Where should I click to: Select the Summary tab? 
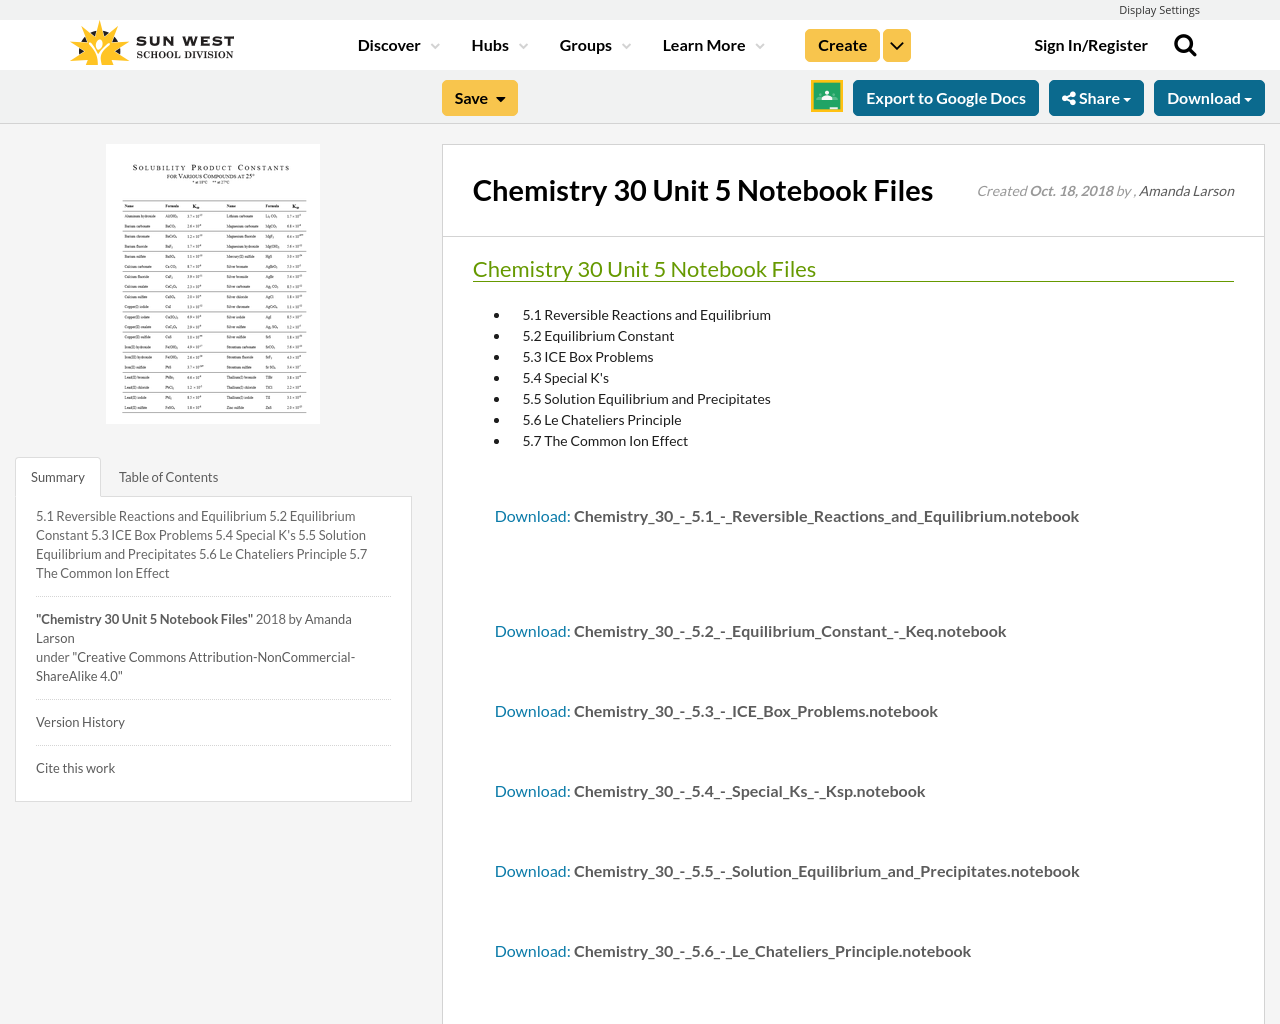(x=58, y=477)
